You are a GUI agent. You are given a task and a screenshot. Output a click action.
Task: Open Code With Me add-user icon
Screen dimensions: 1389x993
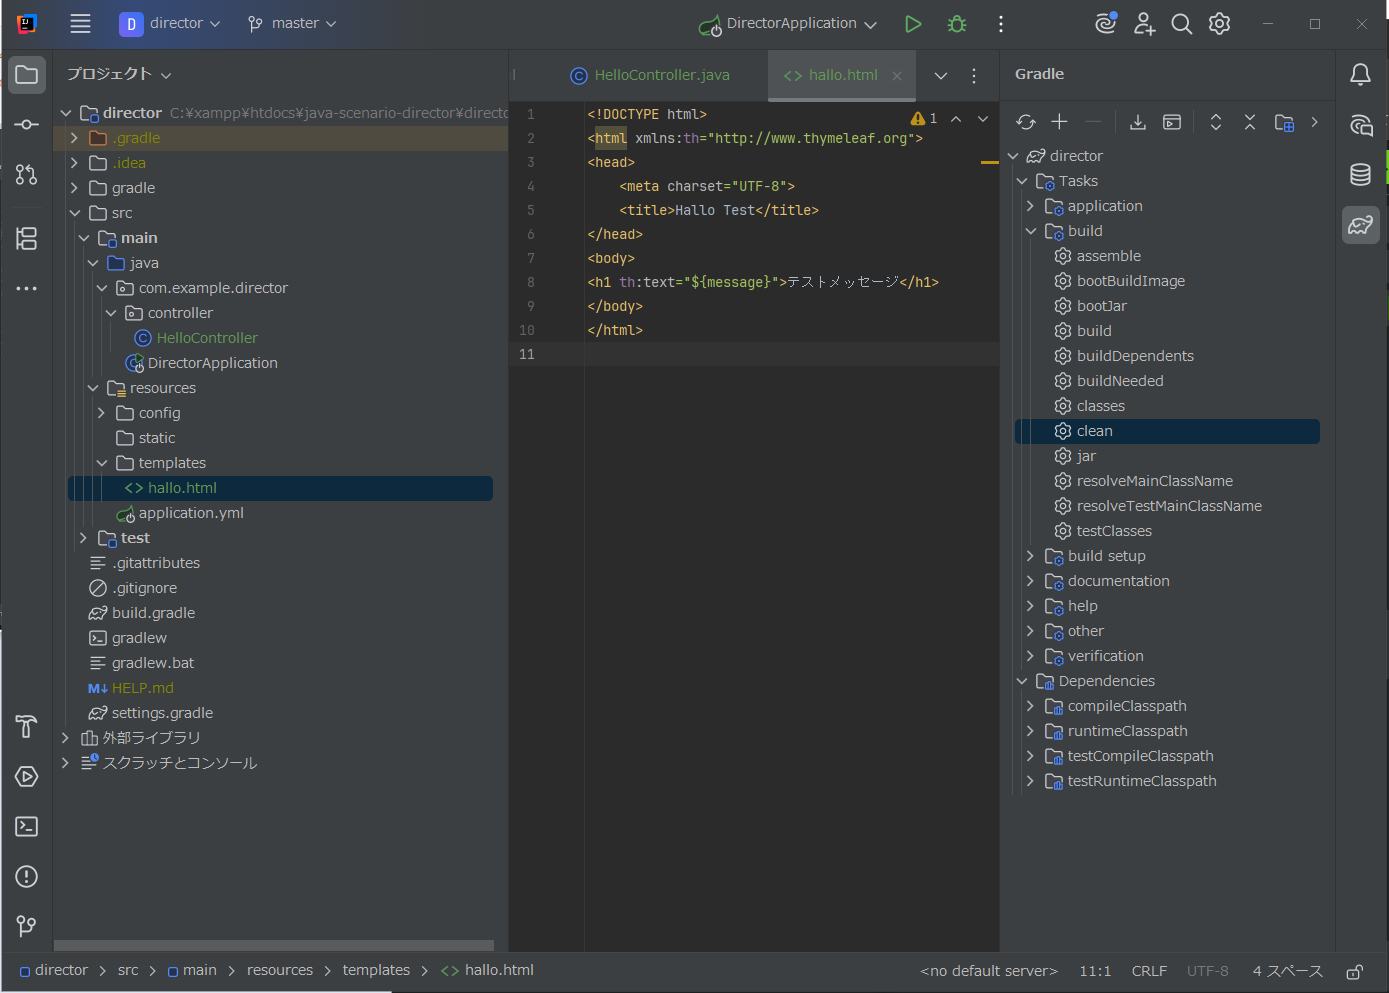click(1144, 24)
